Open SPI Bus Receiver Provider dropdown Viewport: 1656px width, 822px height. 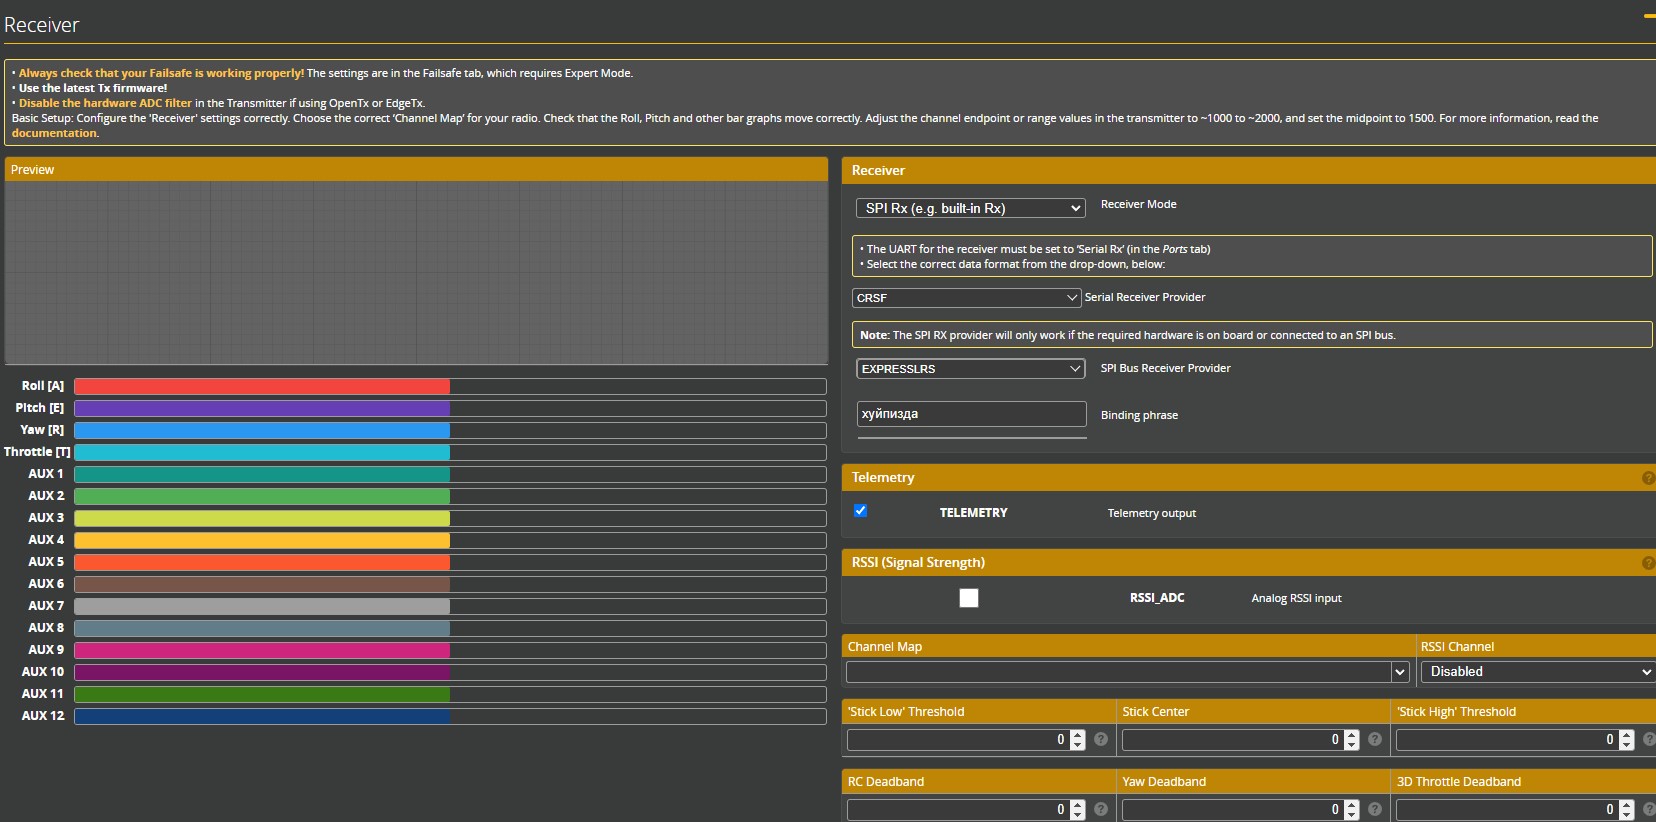coord(970,369)
